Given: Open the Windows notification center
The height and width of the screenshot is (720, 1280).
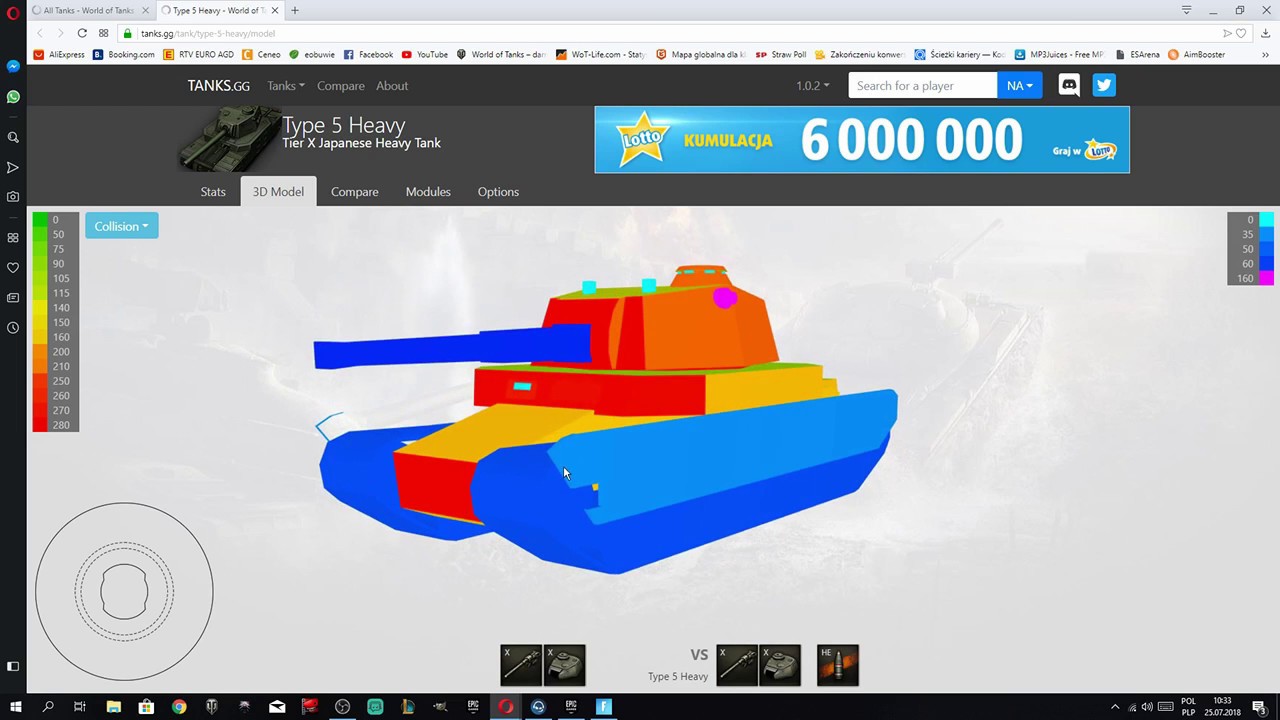Looking at the screenshot, I should (x=1259, y=707).
